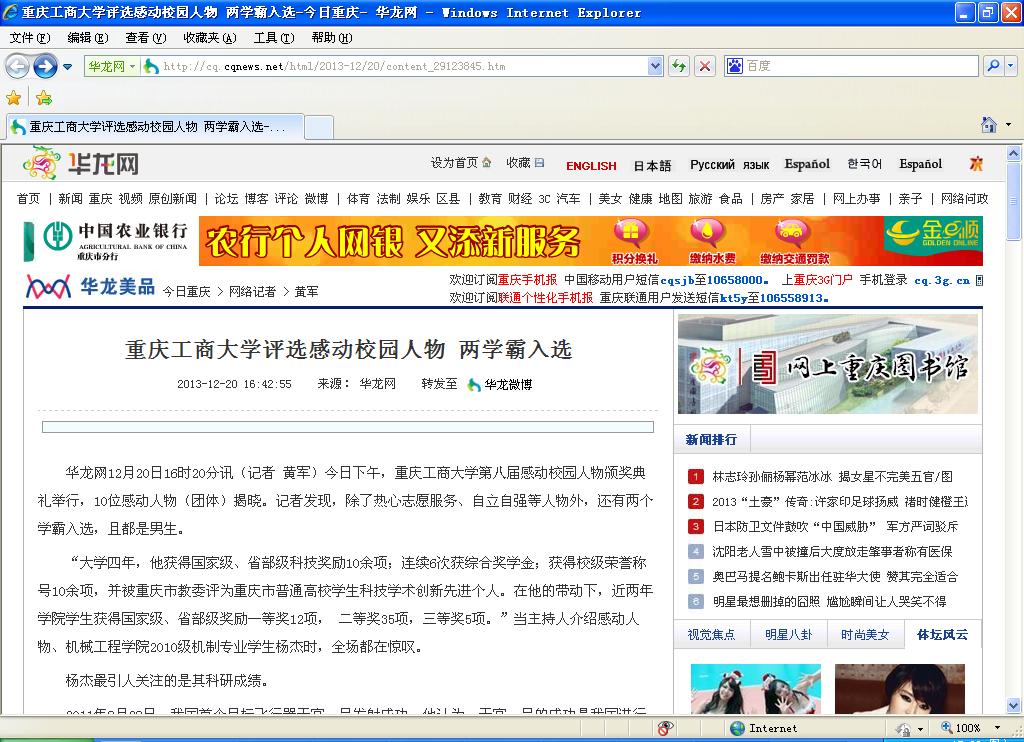Click inside the 百度 search input box
The width and height of the screenshot is (1024, 742).
click(860, 66)
